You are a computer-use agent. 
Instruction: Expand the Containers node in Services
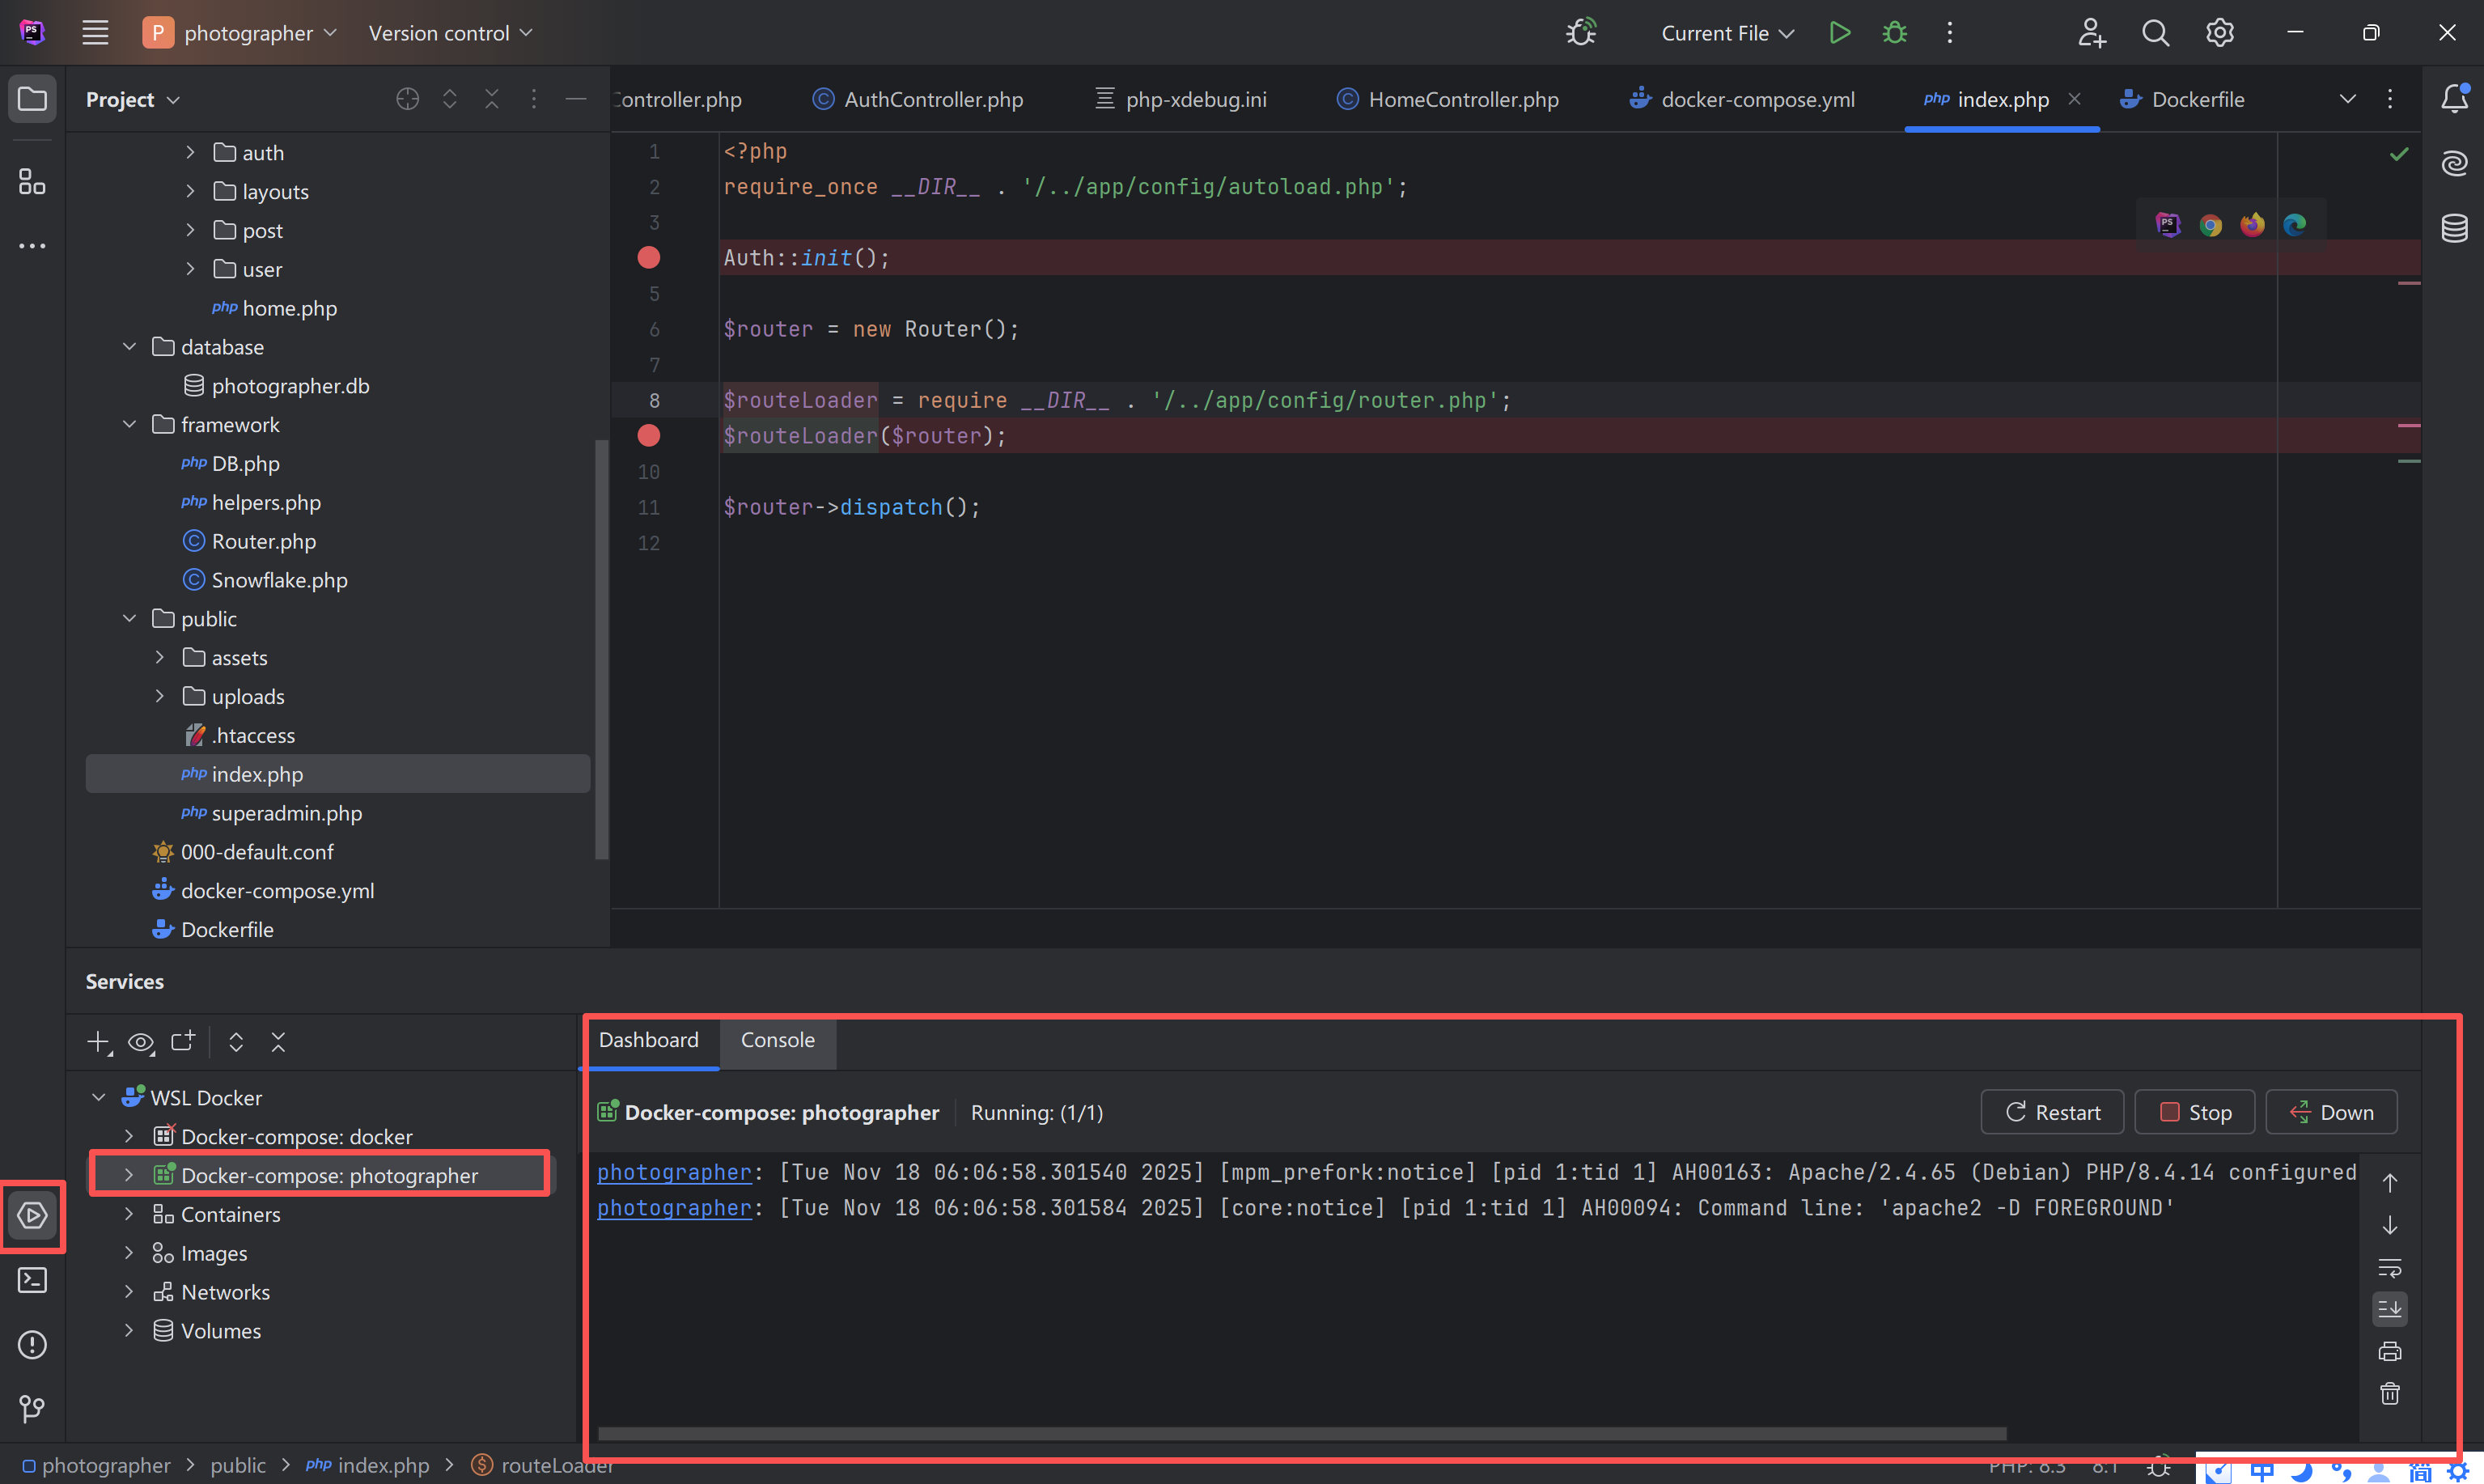click(129, 1214)
